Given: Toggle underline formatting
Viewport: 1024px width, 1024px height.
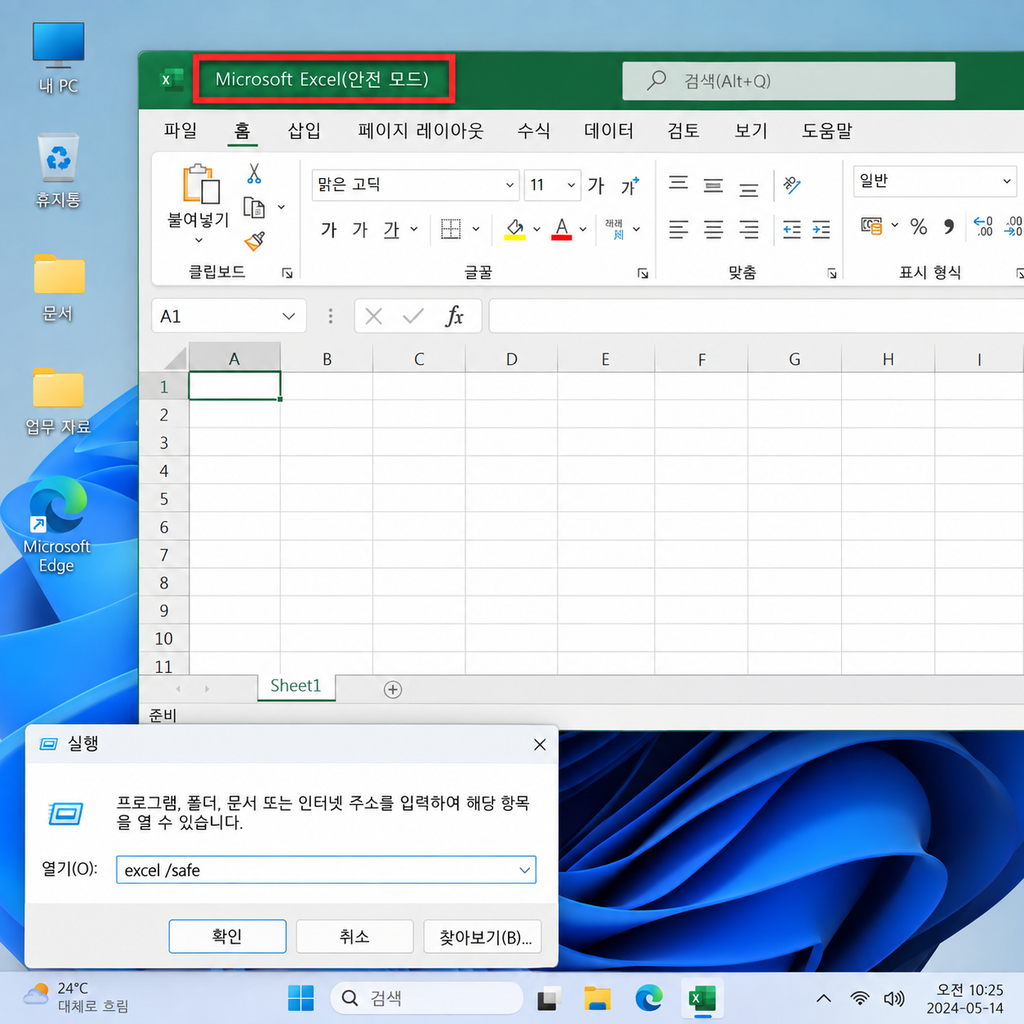Looking at the screenshot, I should pyautogui.click(x=391, y=229).
